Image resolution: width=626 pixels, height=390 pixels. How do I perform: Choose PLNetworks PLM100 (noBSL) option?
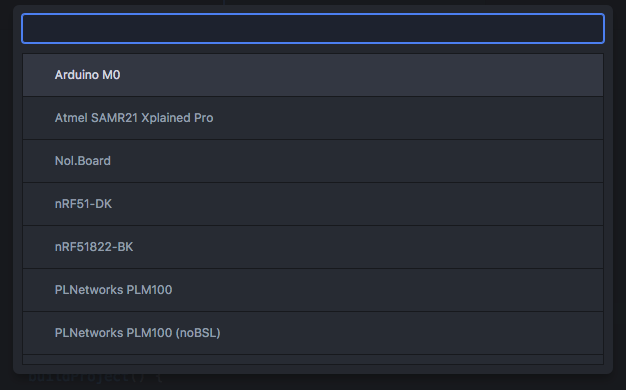click(313, 333)
